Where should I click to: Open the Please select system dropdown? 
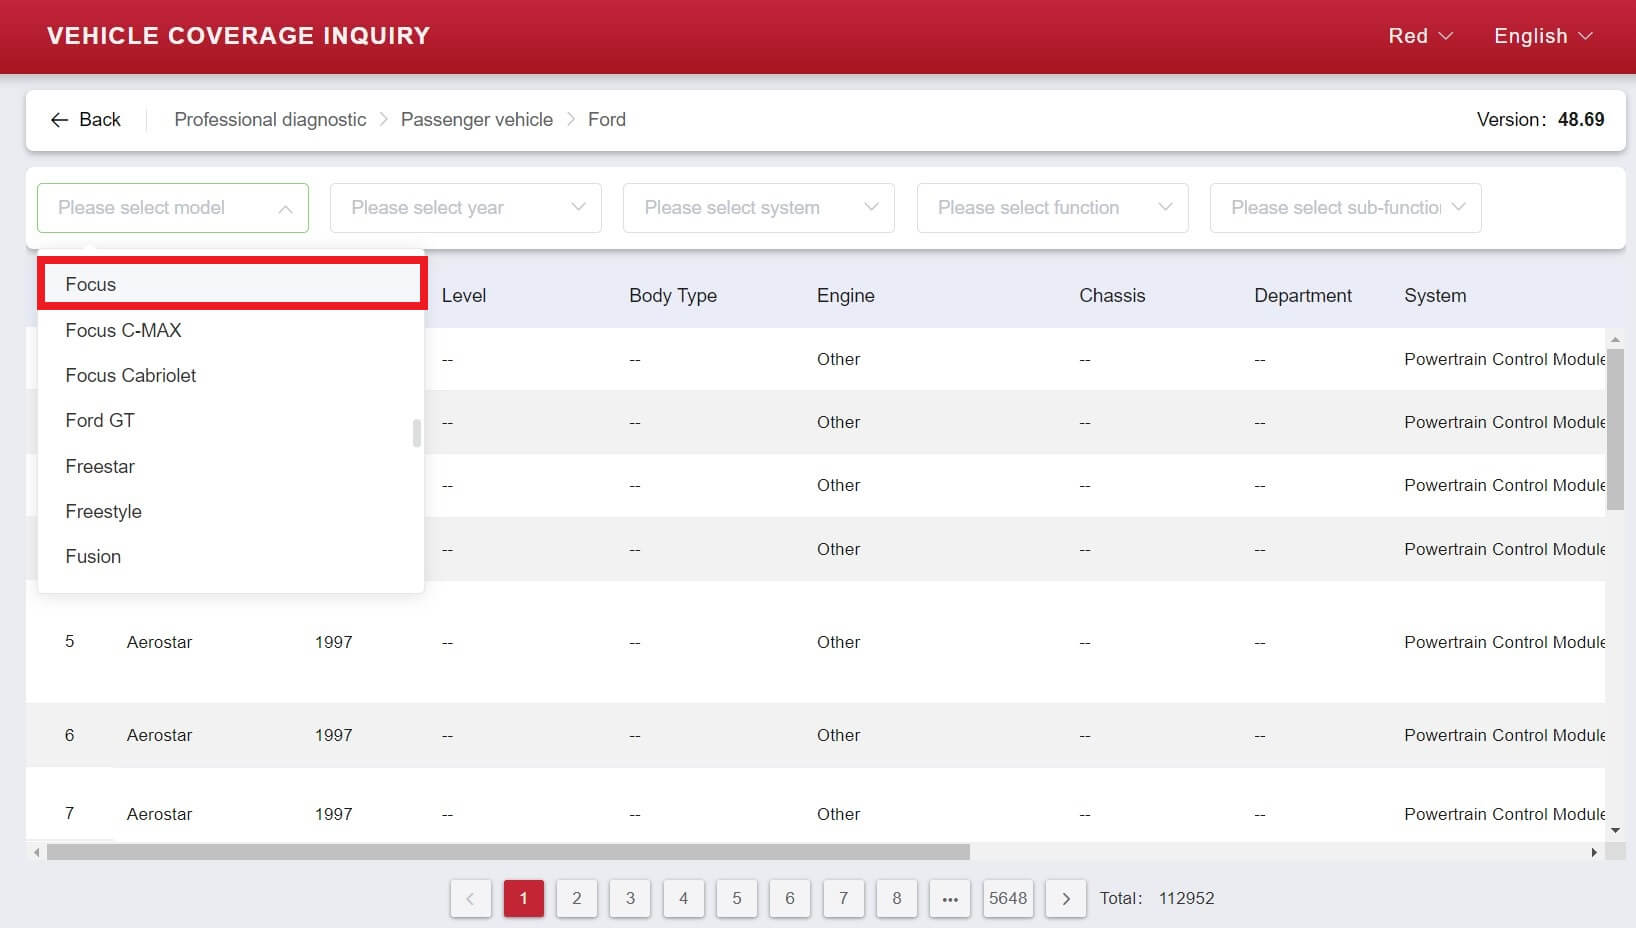tap(759, 208)
